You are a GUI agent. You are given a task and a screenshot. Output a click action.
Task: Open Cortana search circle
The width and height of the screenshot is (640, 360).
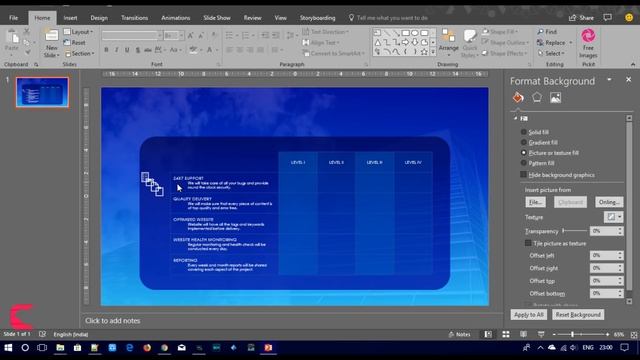coord(25,348)
